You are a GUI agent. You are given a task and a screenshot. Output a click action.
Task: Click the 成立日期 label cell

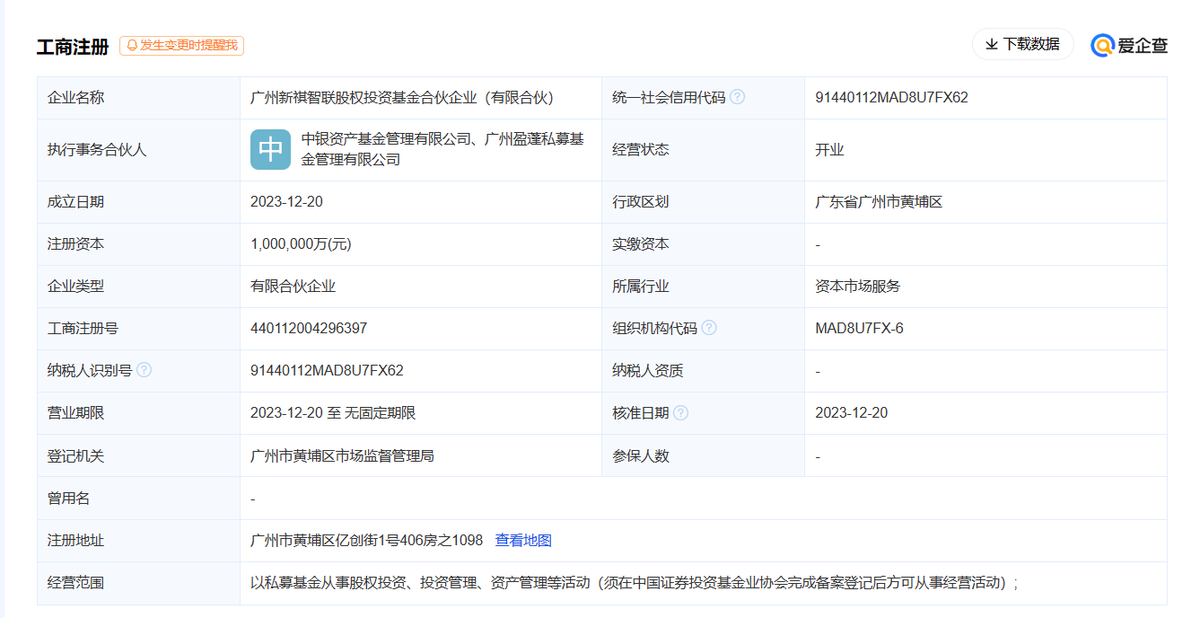[139, 202]
